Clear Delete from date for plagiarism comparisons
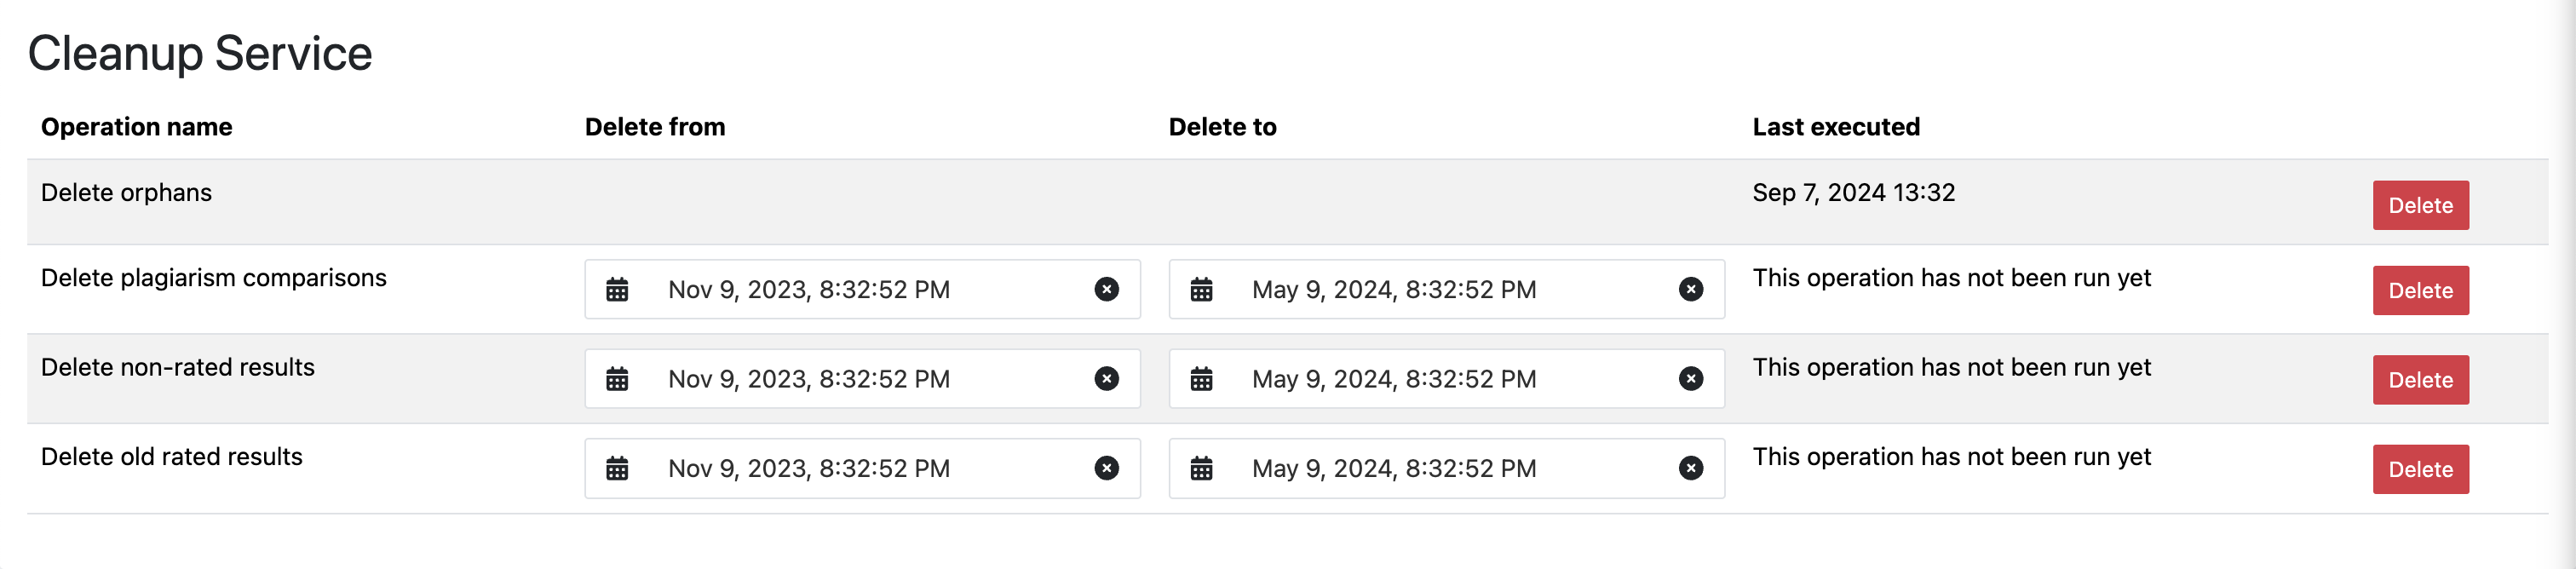The height and width of the screenshot is (569, 2576). (x=1106, y=289)
